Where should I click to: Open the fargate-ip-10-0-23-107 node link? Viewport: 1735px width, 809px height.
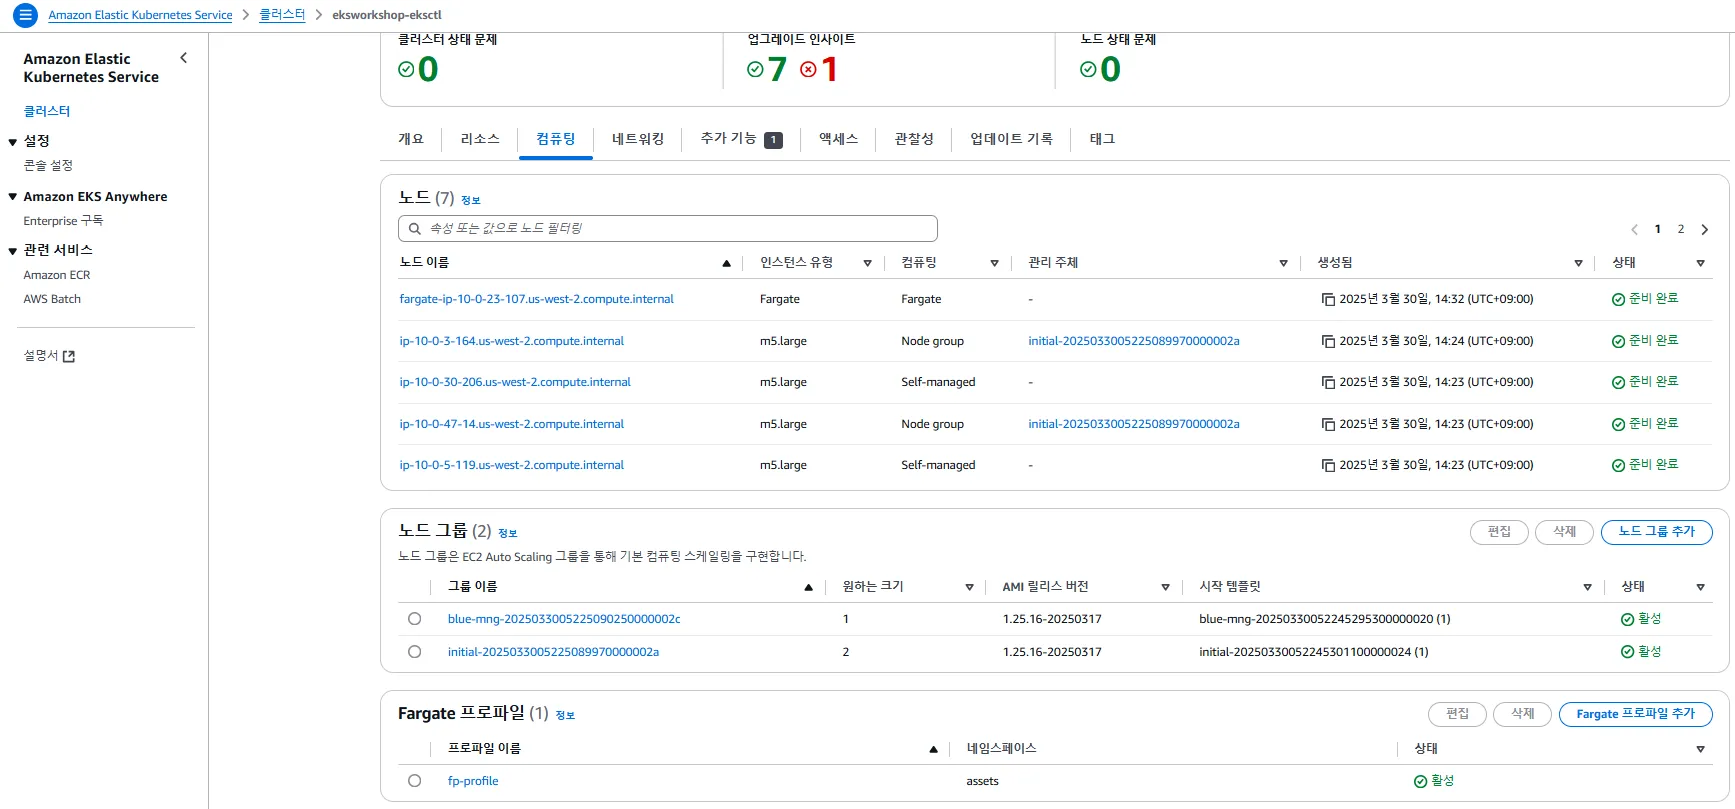[x=536, y=299]
